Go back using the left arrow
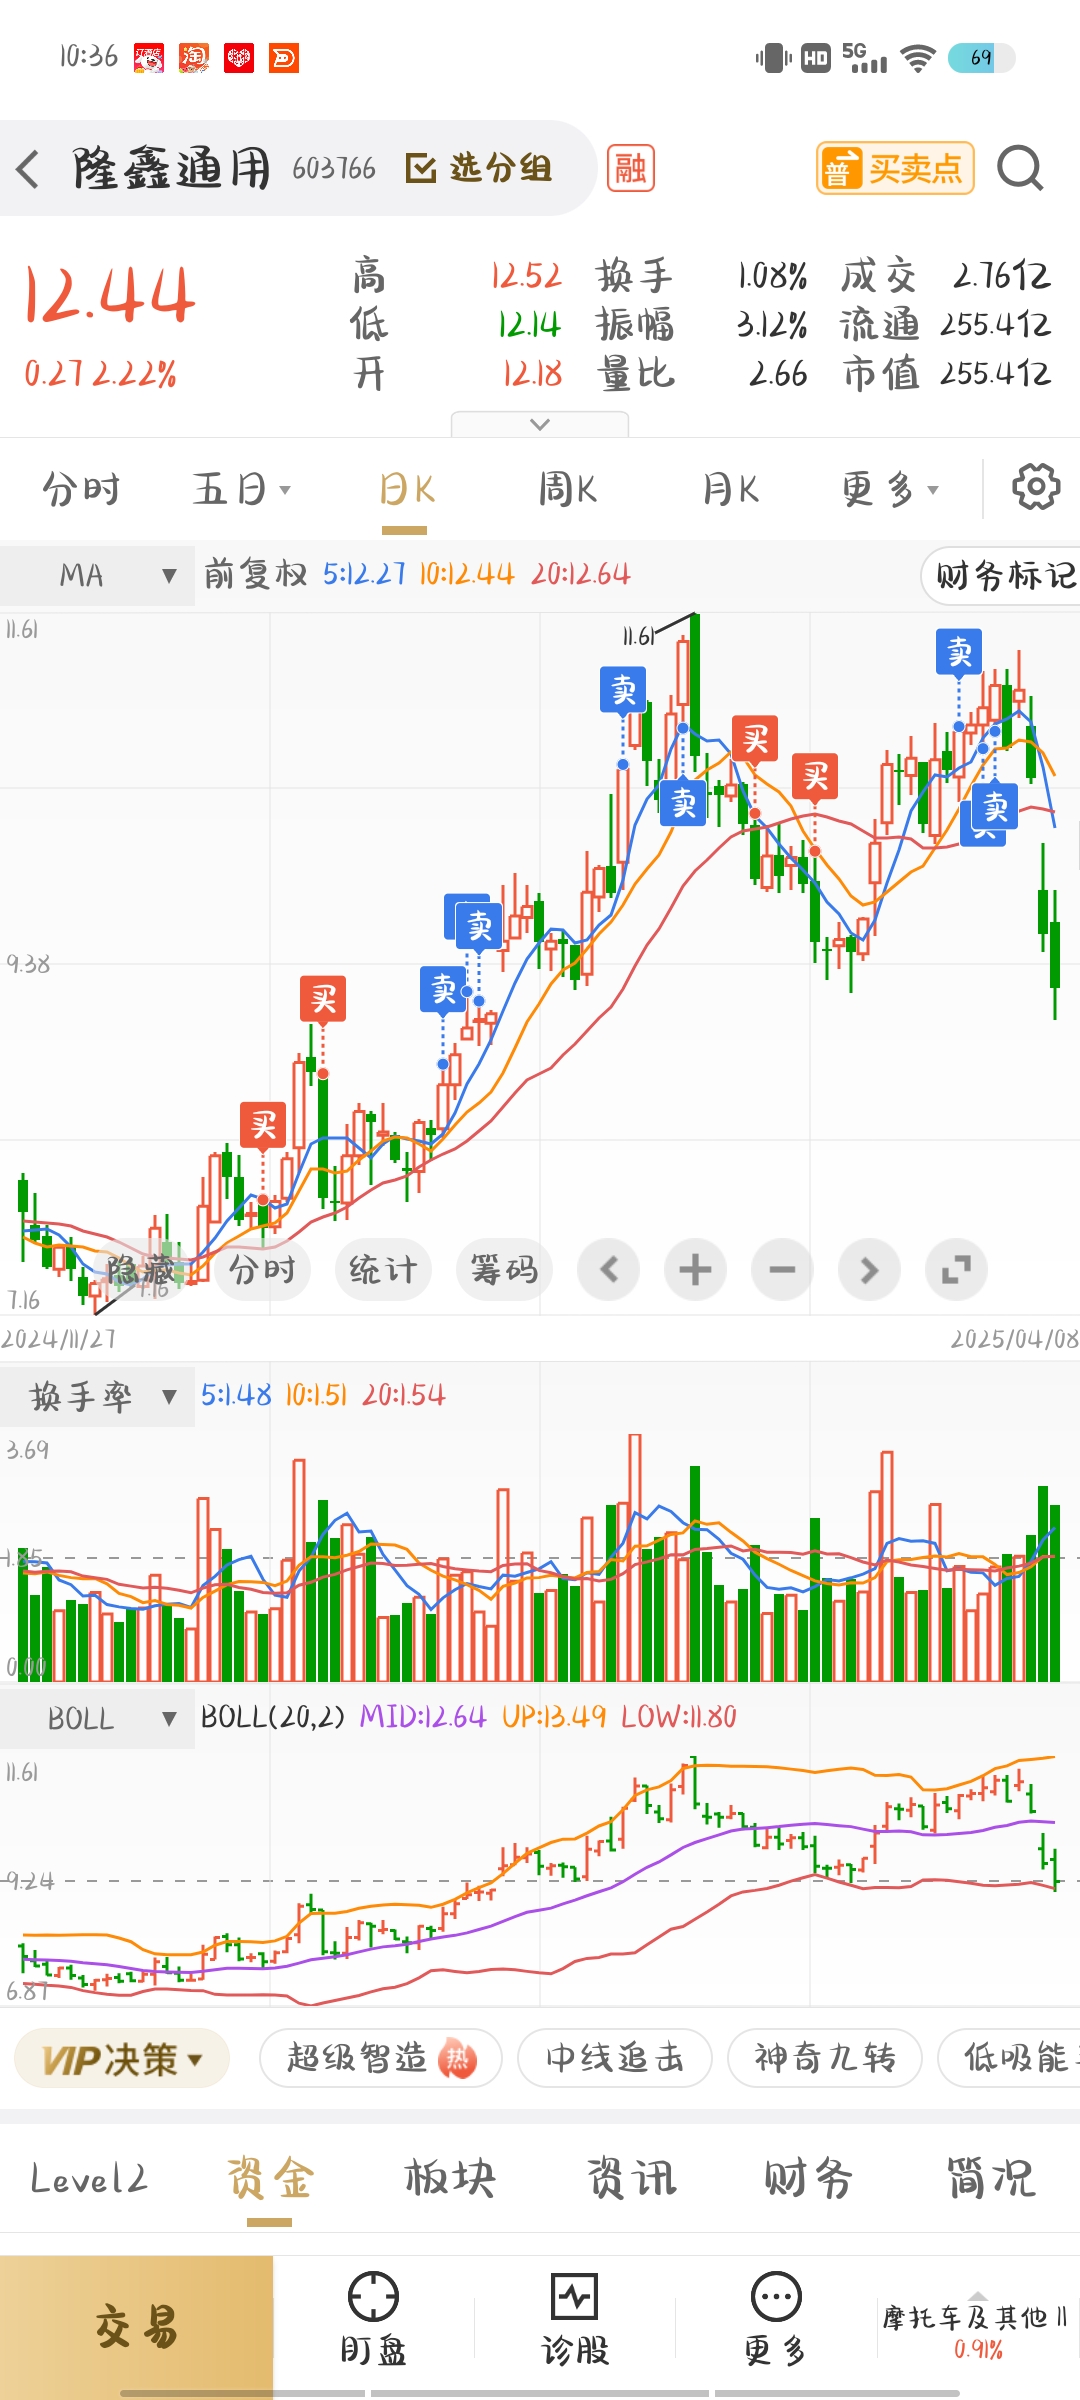Screen dimensions: 1080x2400 (x=28, y=169)
